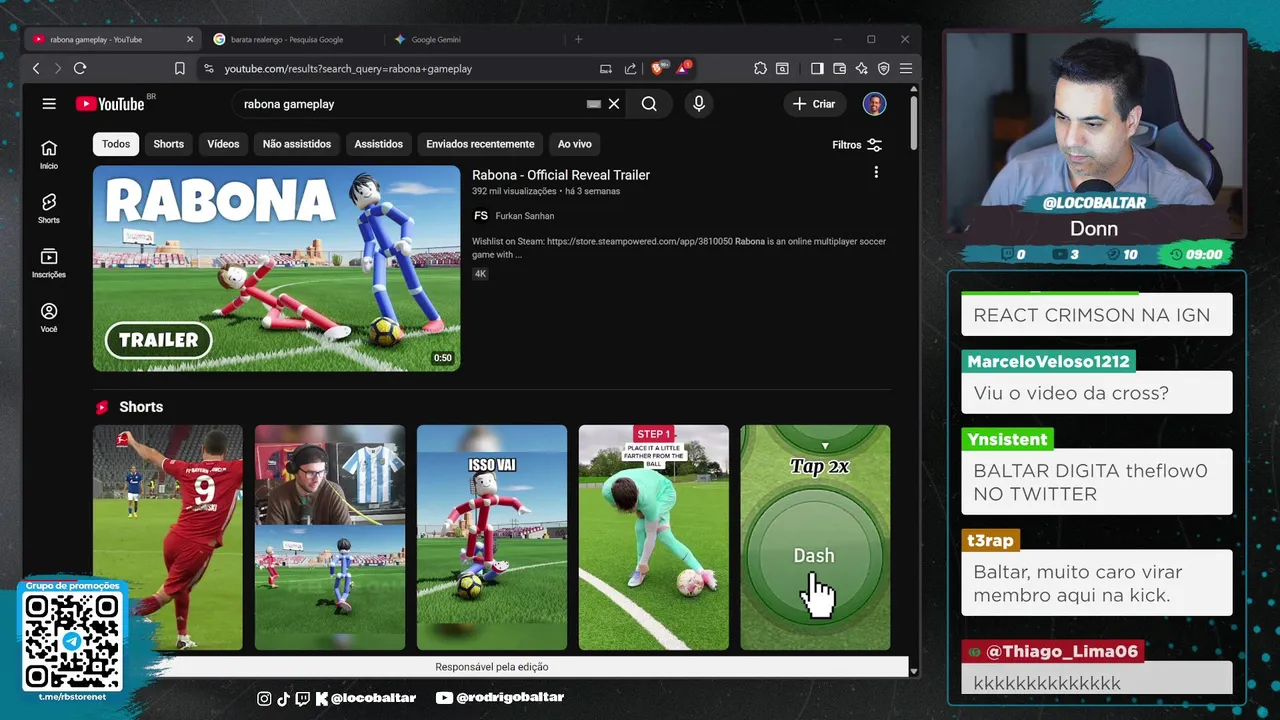The width and height of the screenshot is (1280, 720).
Task: Open Início in the YouTube sidebar
Action: (x=49, y=154)
